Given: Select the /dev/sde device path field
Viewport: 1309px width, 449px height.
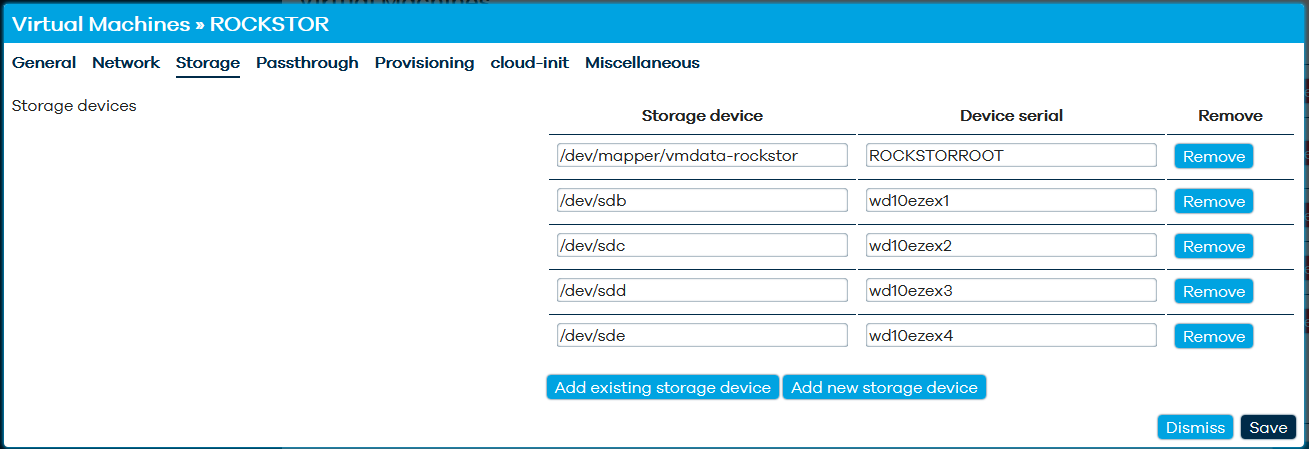Looking at the screenshot, I should click(702, 335).
